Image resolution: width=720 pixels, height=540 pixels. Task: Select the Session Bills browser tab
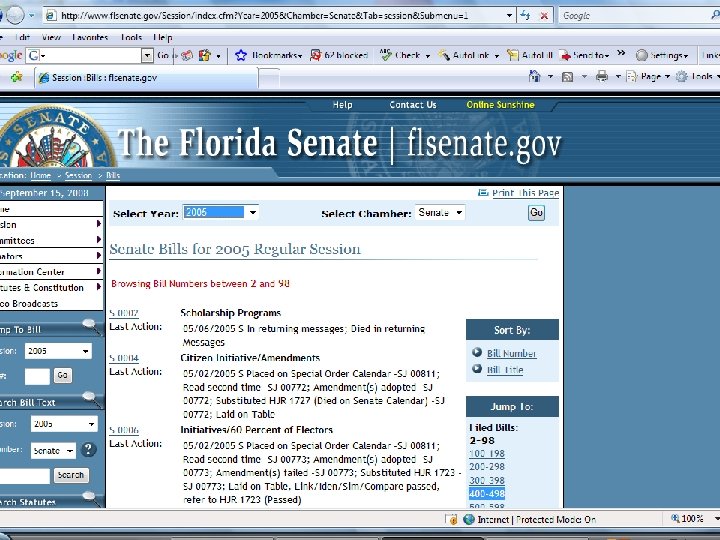point(146,78)
